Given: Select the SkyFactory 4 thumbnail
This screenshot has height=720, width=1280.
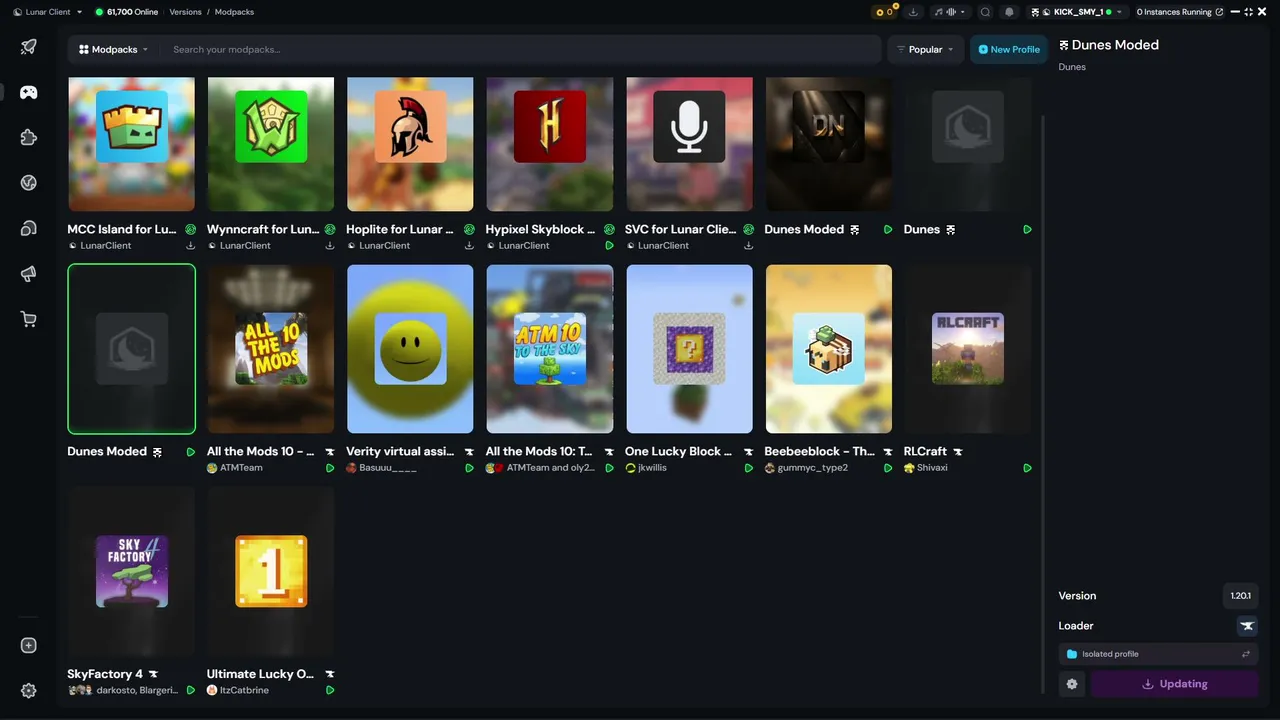Looking at the screenshot, I should (131, 571).
